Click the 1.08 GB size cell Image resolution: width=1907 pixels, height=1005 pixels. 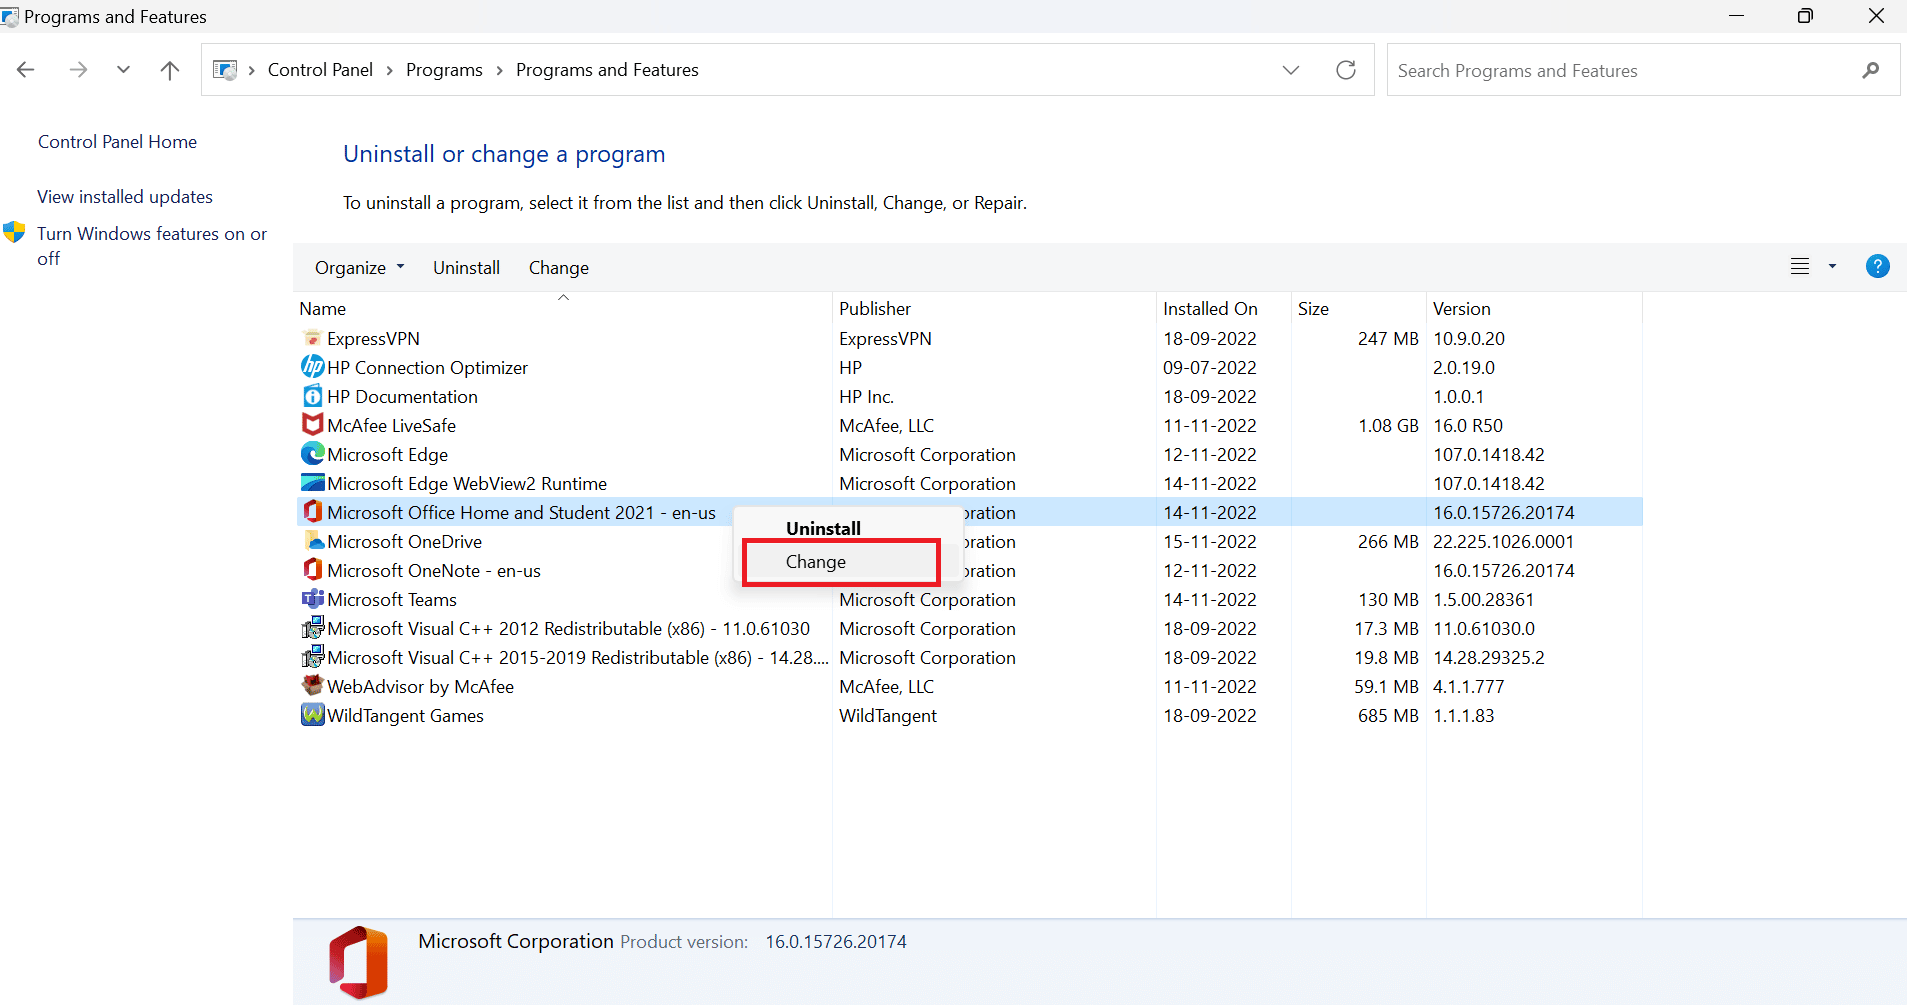[1388, 426]
